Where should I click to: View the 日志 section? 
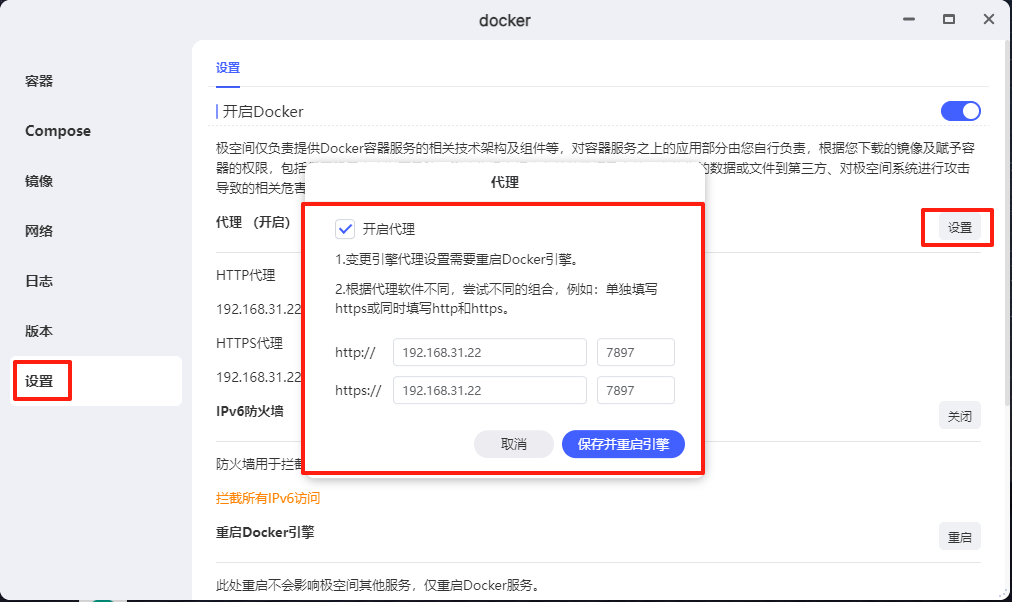click(39, 281)
